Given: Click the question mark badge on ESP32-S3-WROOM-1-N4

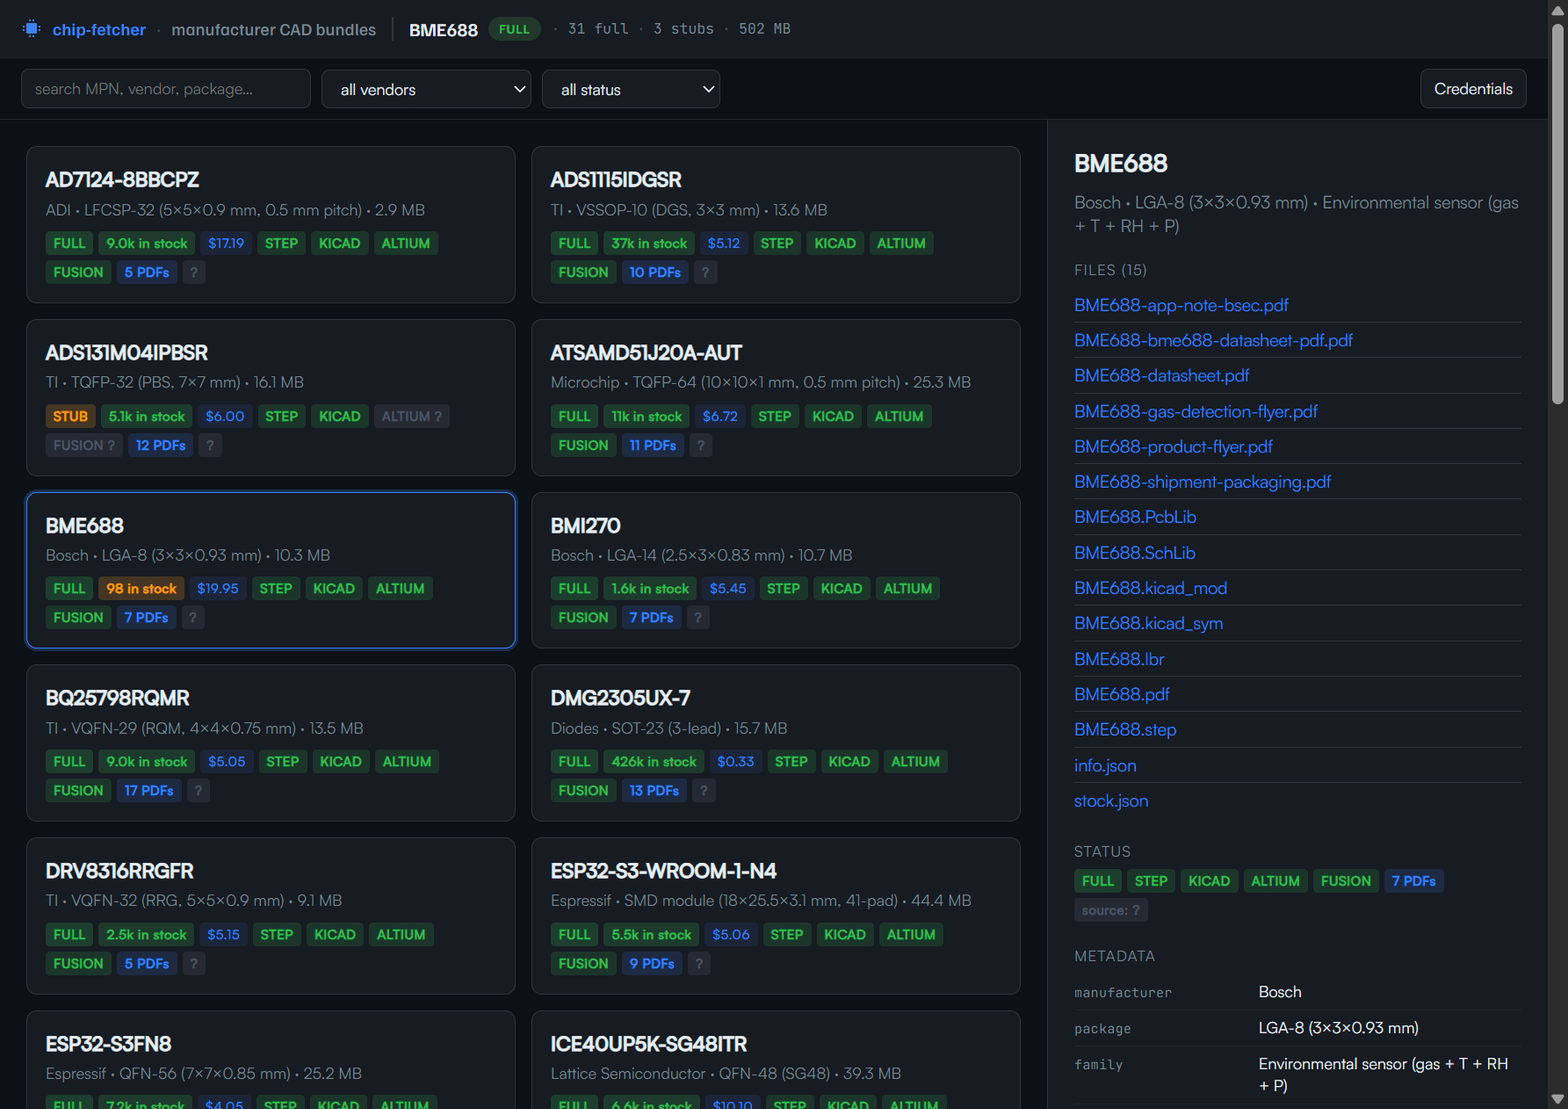Looking at the screenshot, I should 699,964.
